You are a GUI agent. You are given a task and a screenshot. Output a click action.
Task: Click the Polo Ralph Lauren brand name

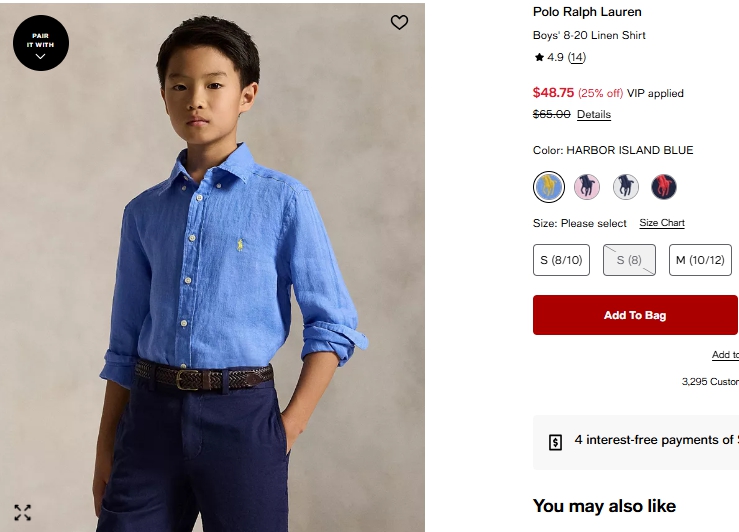coord(587,12)
